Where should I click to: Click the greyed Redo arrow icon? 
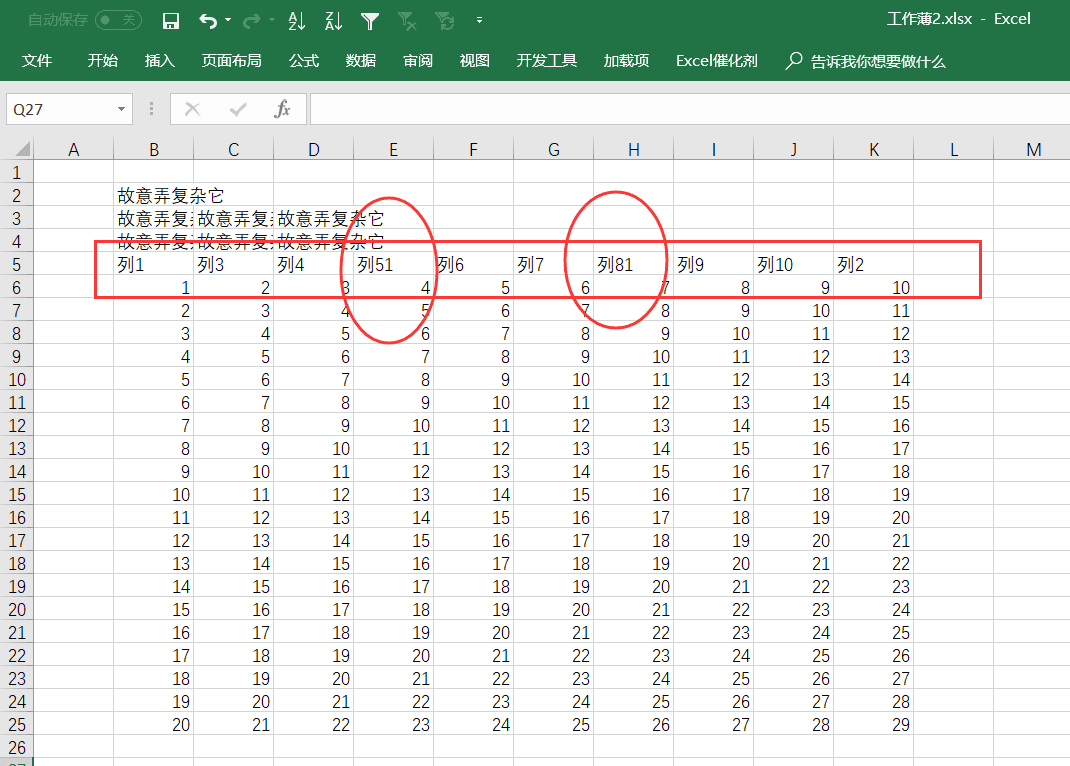click(x=251, y=21)
